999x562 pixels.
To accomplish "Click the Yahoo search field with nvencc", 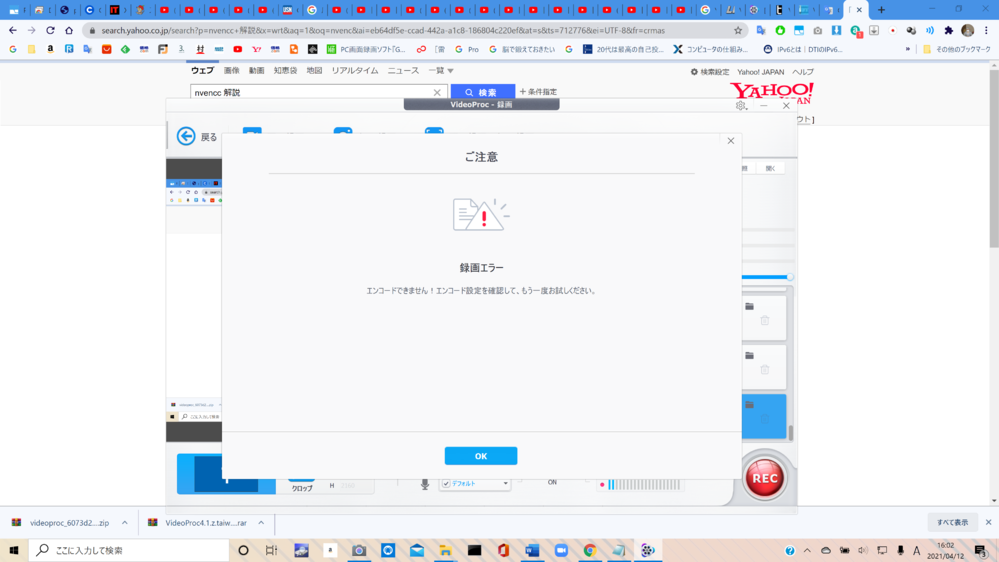I will pyautogui.click(x=310, y=92).
